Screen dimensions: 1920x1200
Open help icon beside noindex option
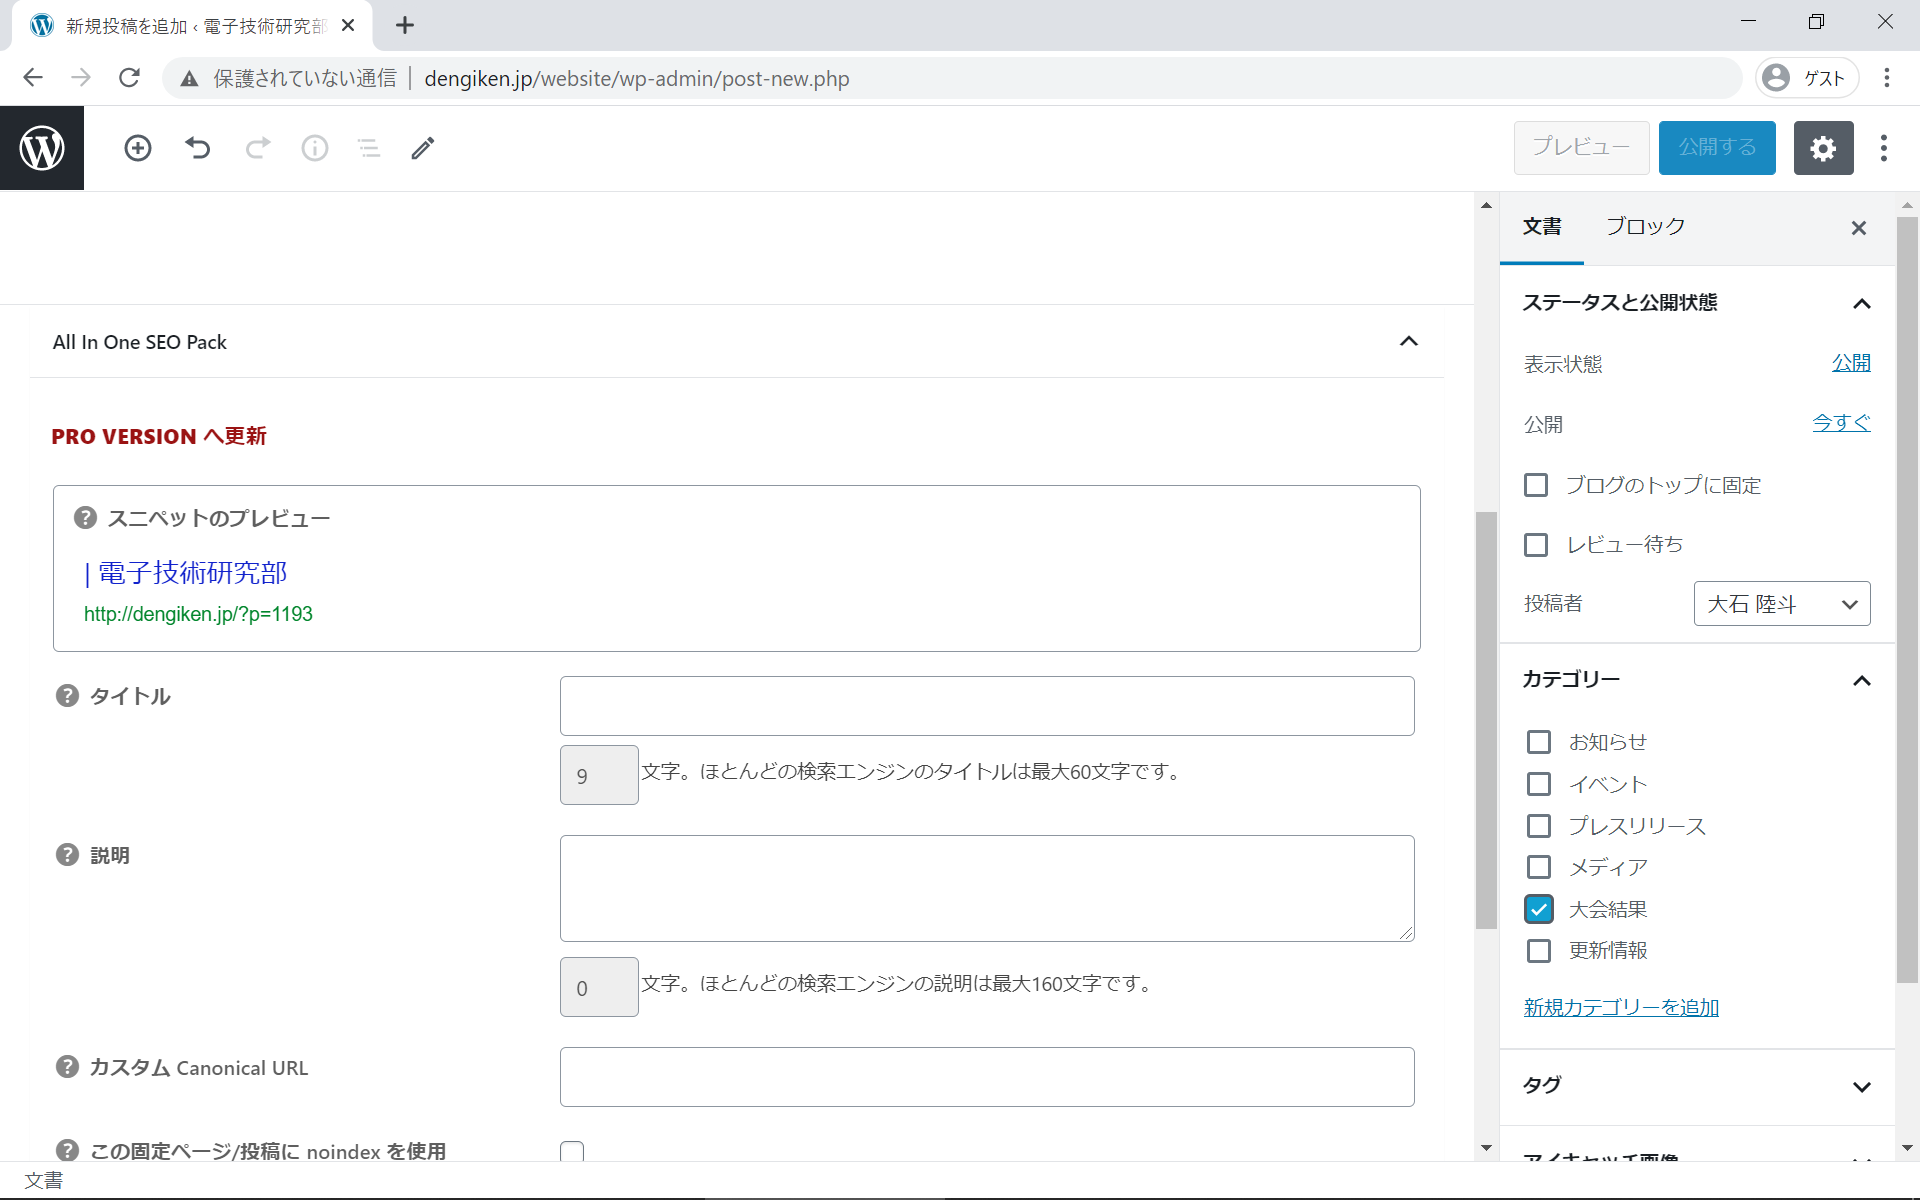click(67, 1150)
